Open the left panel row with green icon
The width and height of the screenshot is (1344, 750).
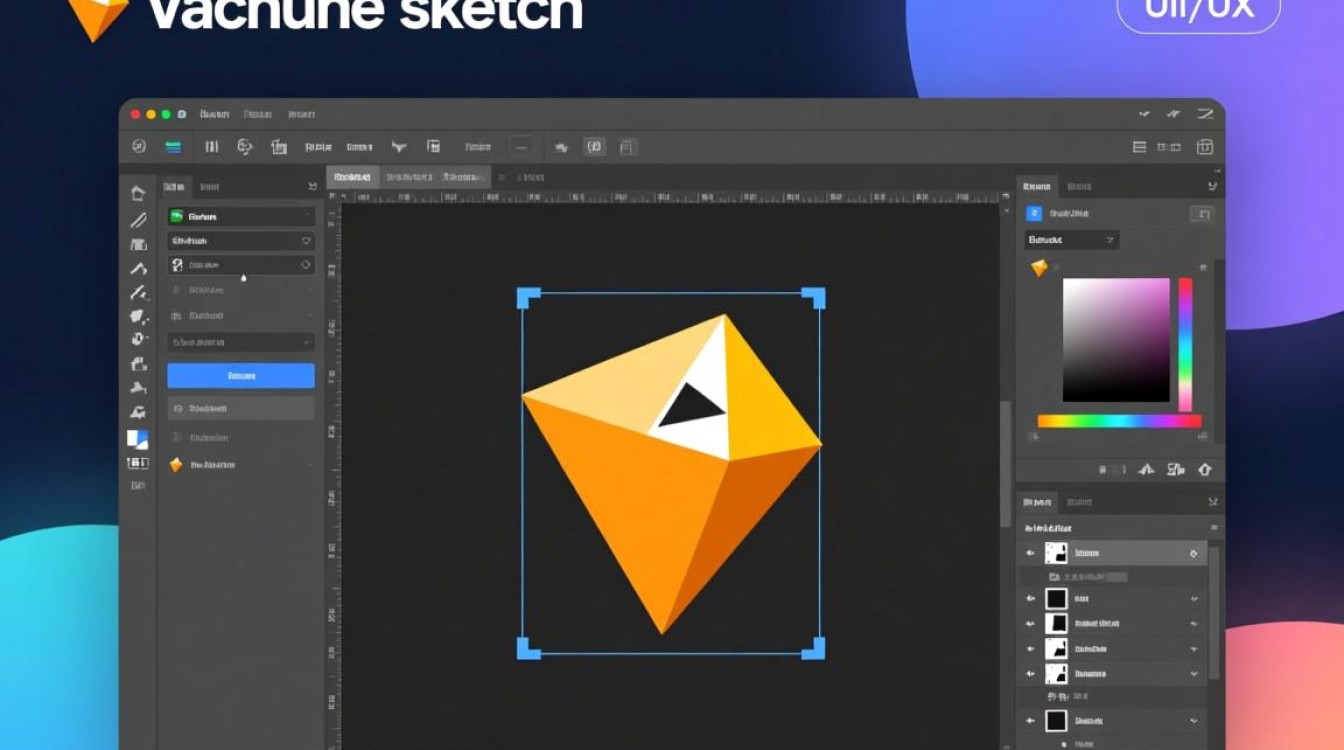[240, 216]
